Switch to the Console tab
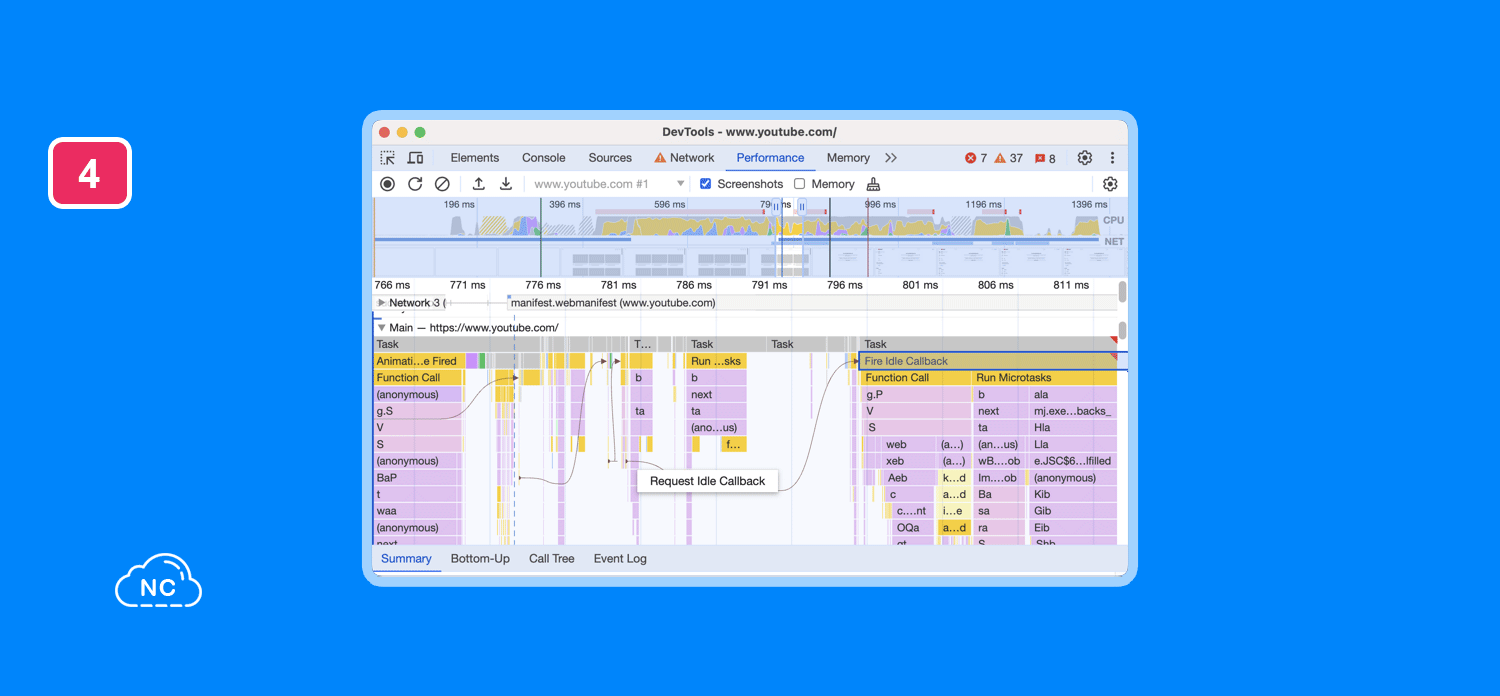 click(x=544, y=158)
